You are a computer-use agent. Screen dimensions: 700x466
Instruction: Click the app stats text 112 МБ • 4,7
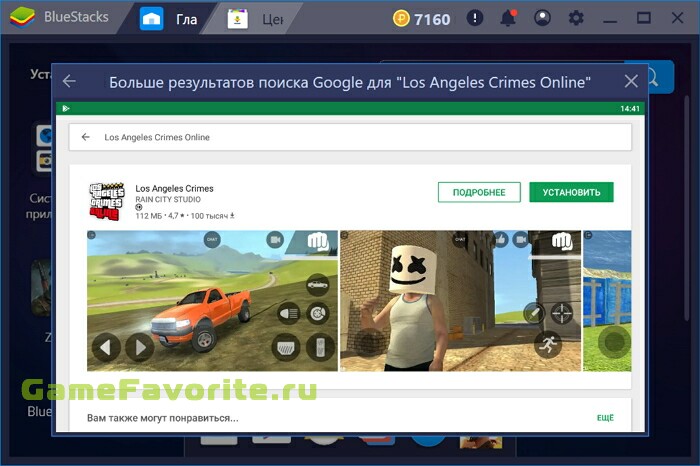[185, 216]
